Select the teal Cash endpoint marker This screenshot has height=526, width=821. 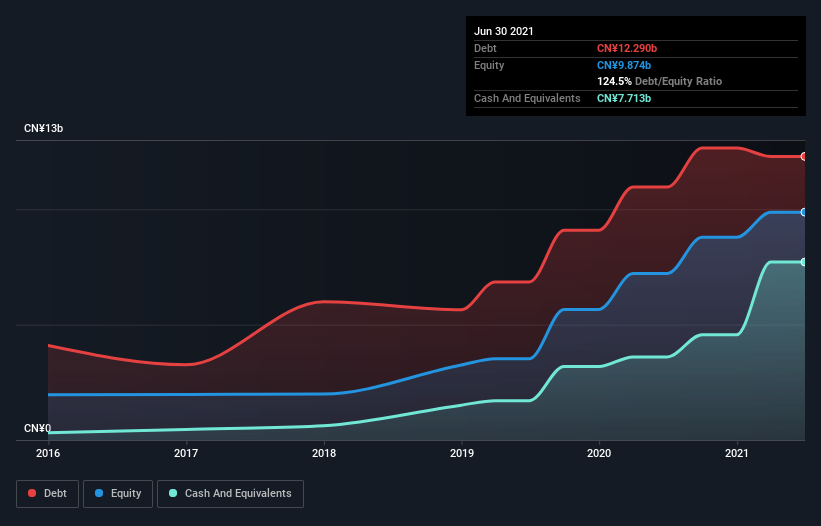(x=804, y=262)
